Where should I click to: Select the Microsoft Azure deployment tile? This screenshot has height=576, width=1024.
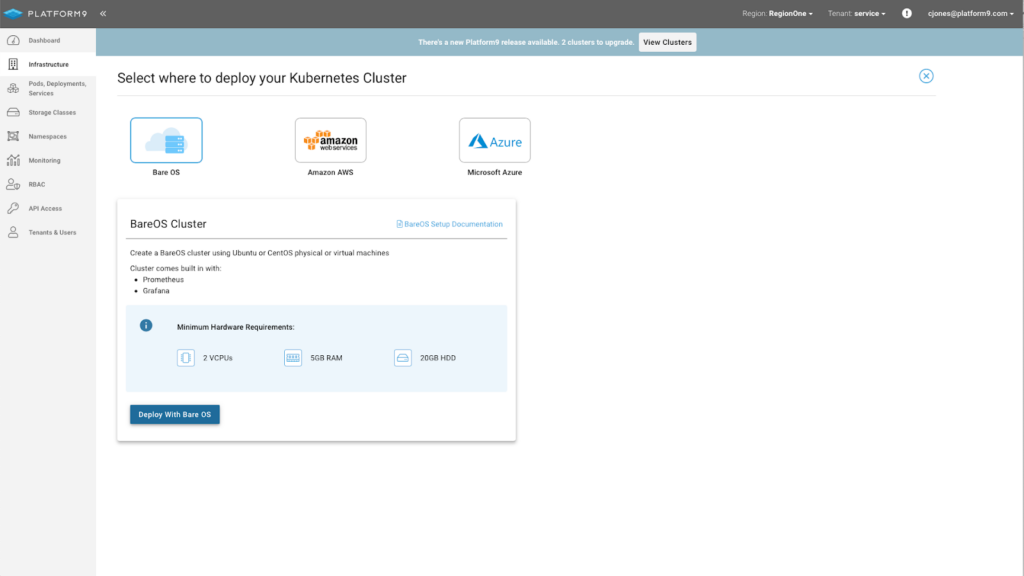(x=494, y=140)
